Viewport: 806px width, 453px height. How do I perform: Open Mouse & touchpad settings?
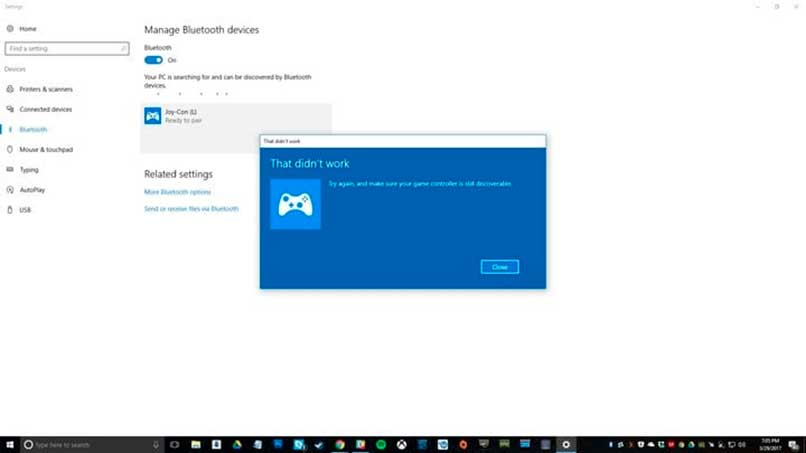(x=45, y=149)
